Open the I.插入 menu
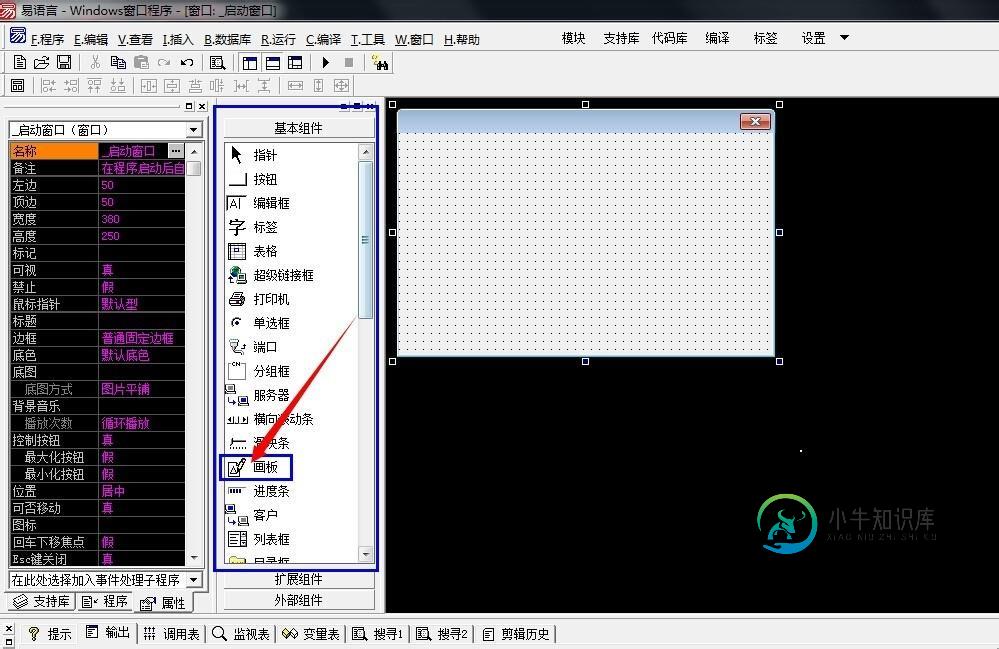This screenshot has height=649, width=999. click(178, 39)
